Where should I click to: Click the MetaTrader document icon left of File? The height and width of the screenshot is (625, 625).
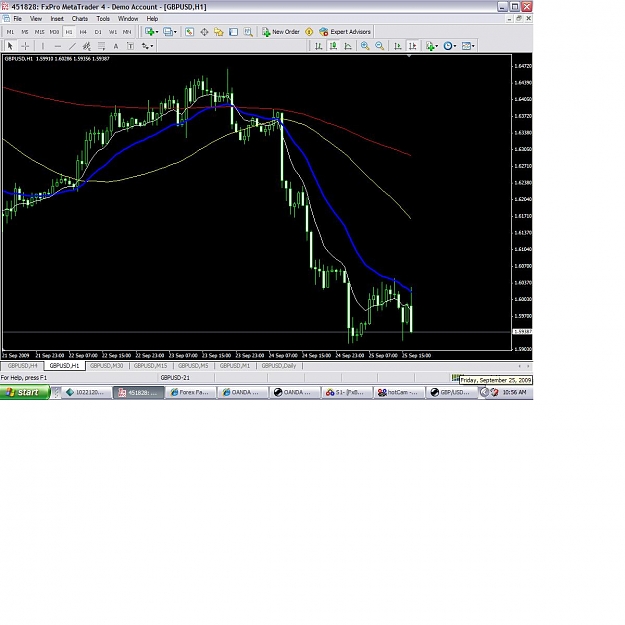[6, 19]
